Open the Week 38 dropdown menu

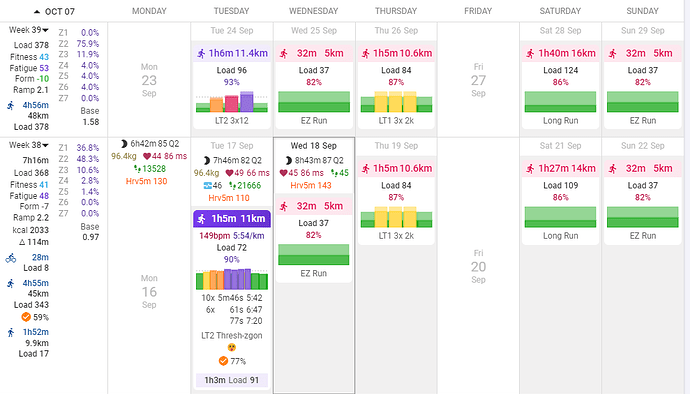click(46, 145)
